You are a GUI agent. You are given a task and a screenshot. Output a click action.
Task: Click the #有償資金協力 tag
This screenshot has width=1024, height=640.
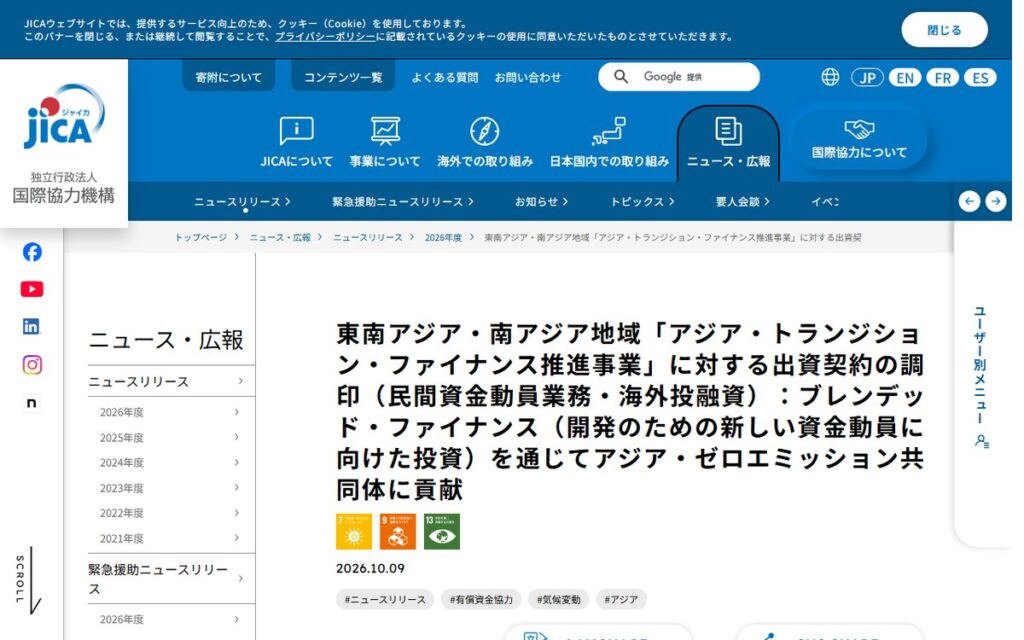[481, 599]
